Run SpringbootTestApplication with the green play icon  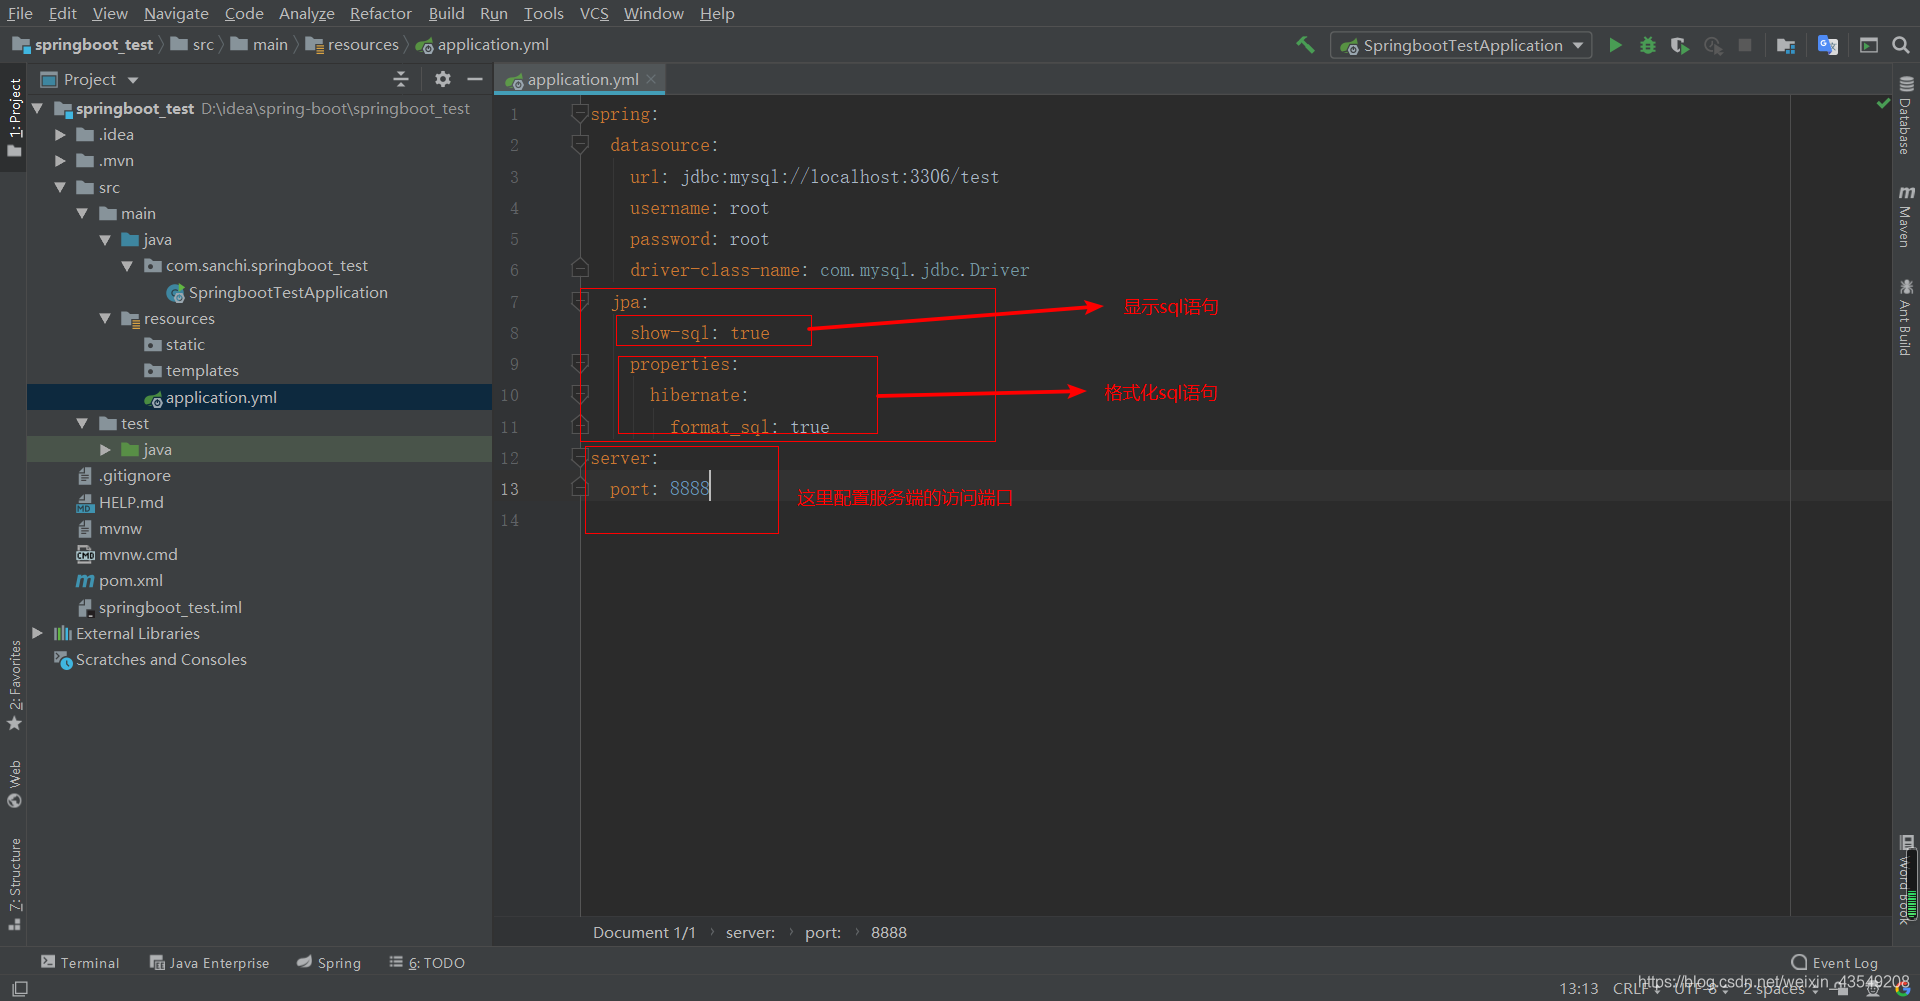coord(1615,45)
